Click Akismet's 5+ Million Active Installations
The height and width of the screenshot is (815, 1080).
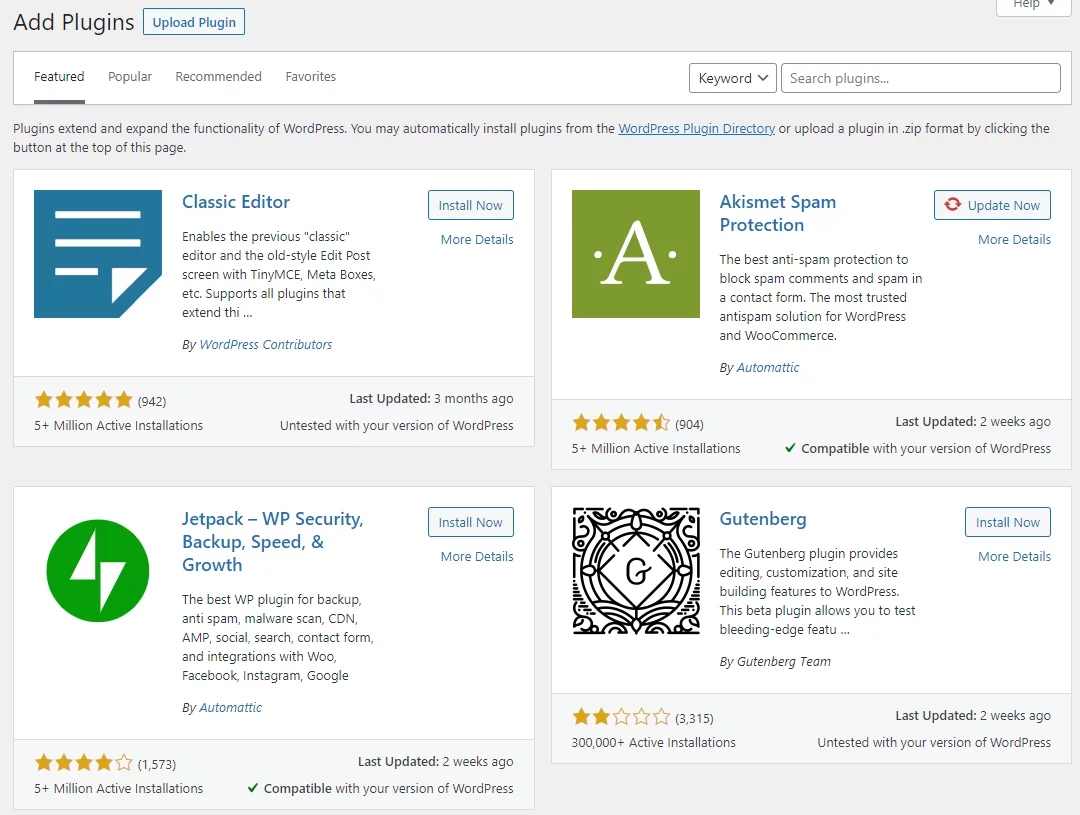pyautogui.click(x=656, y=448)
